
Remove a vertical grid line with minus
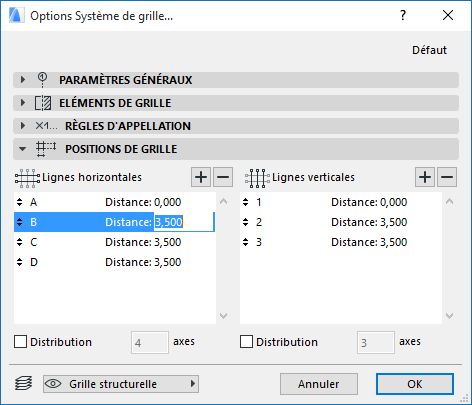[447, 177]
